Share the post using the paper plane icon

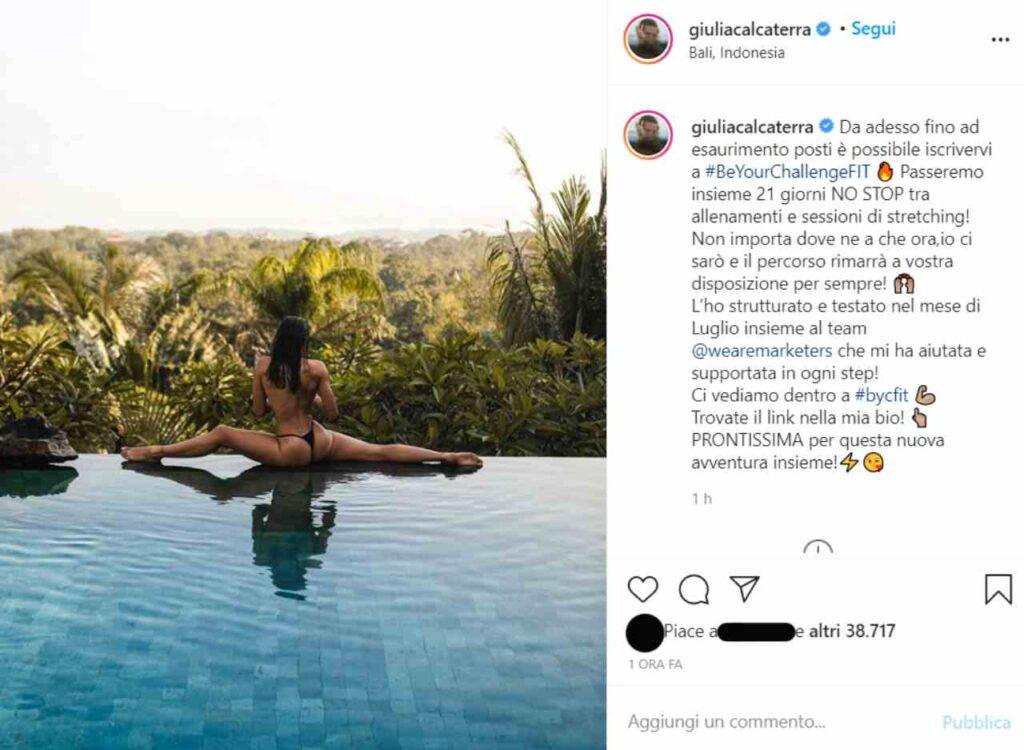(744, 589)
